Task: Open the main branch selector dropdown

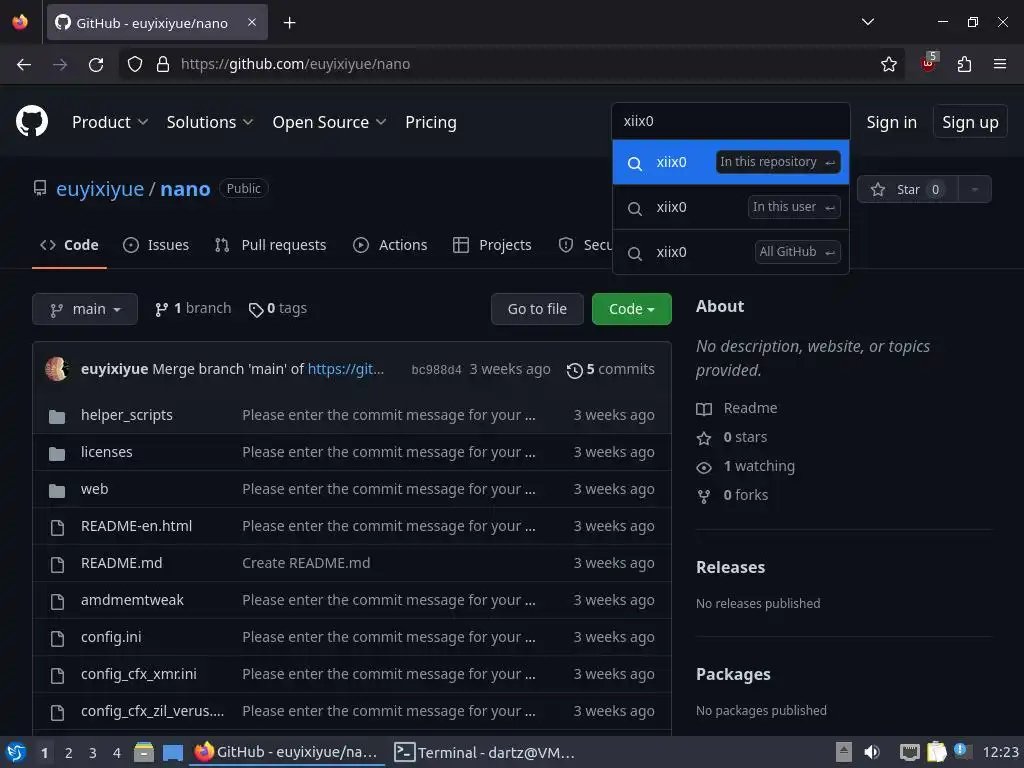Action: pyautogui.click(x=85, y=309)
